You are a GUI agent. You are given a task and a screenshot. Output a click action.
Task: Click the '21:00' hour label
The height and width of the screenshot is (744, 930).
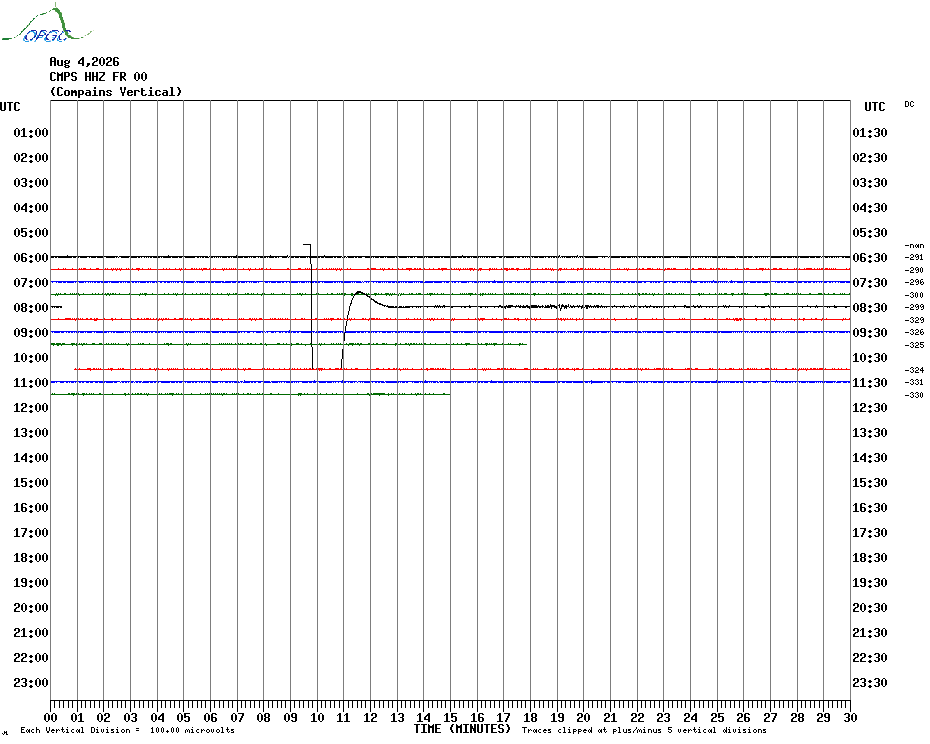31,632
